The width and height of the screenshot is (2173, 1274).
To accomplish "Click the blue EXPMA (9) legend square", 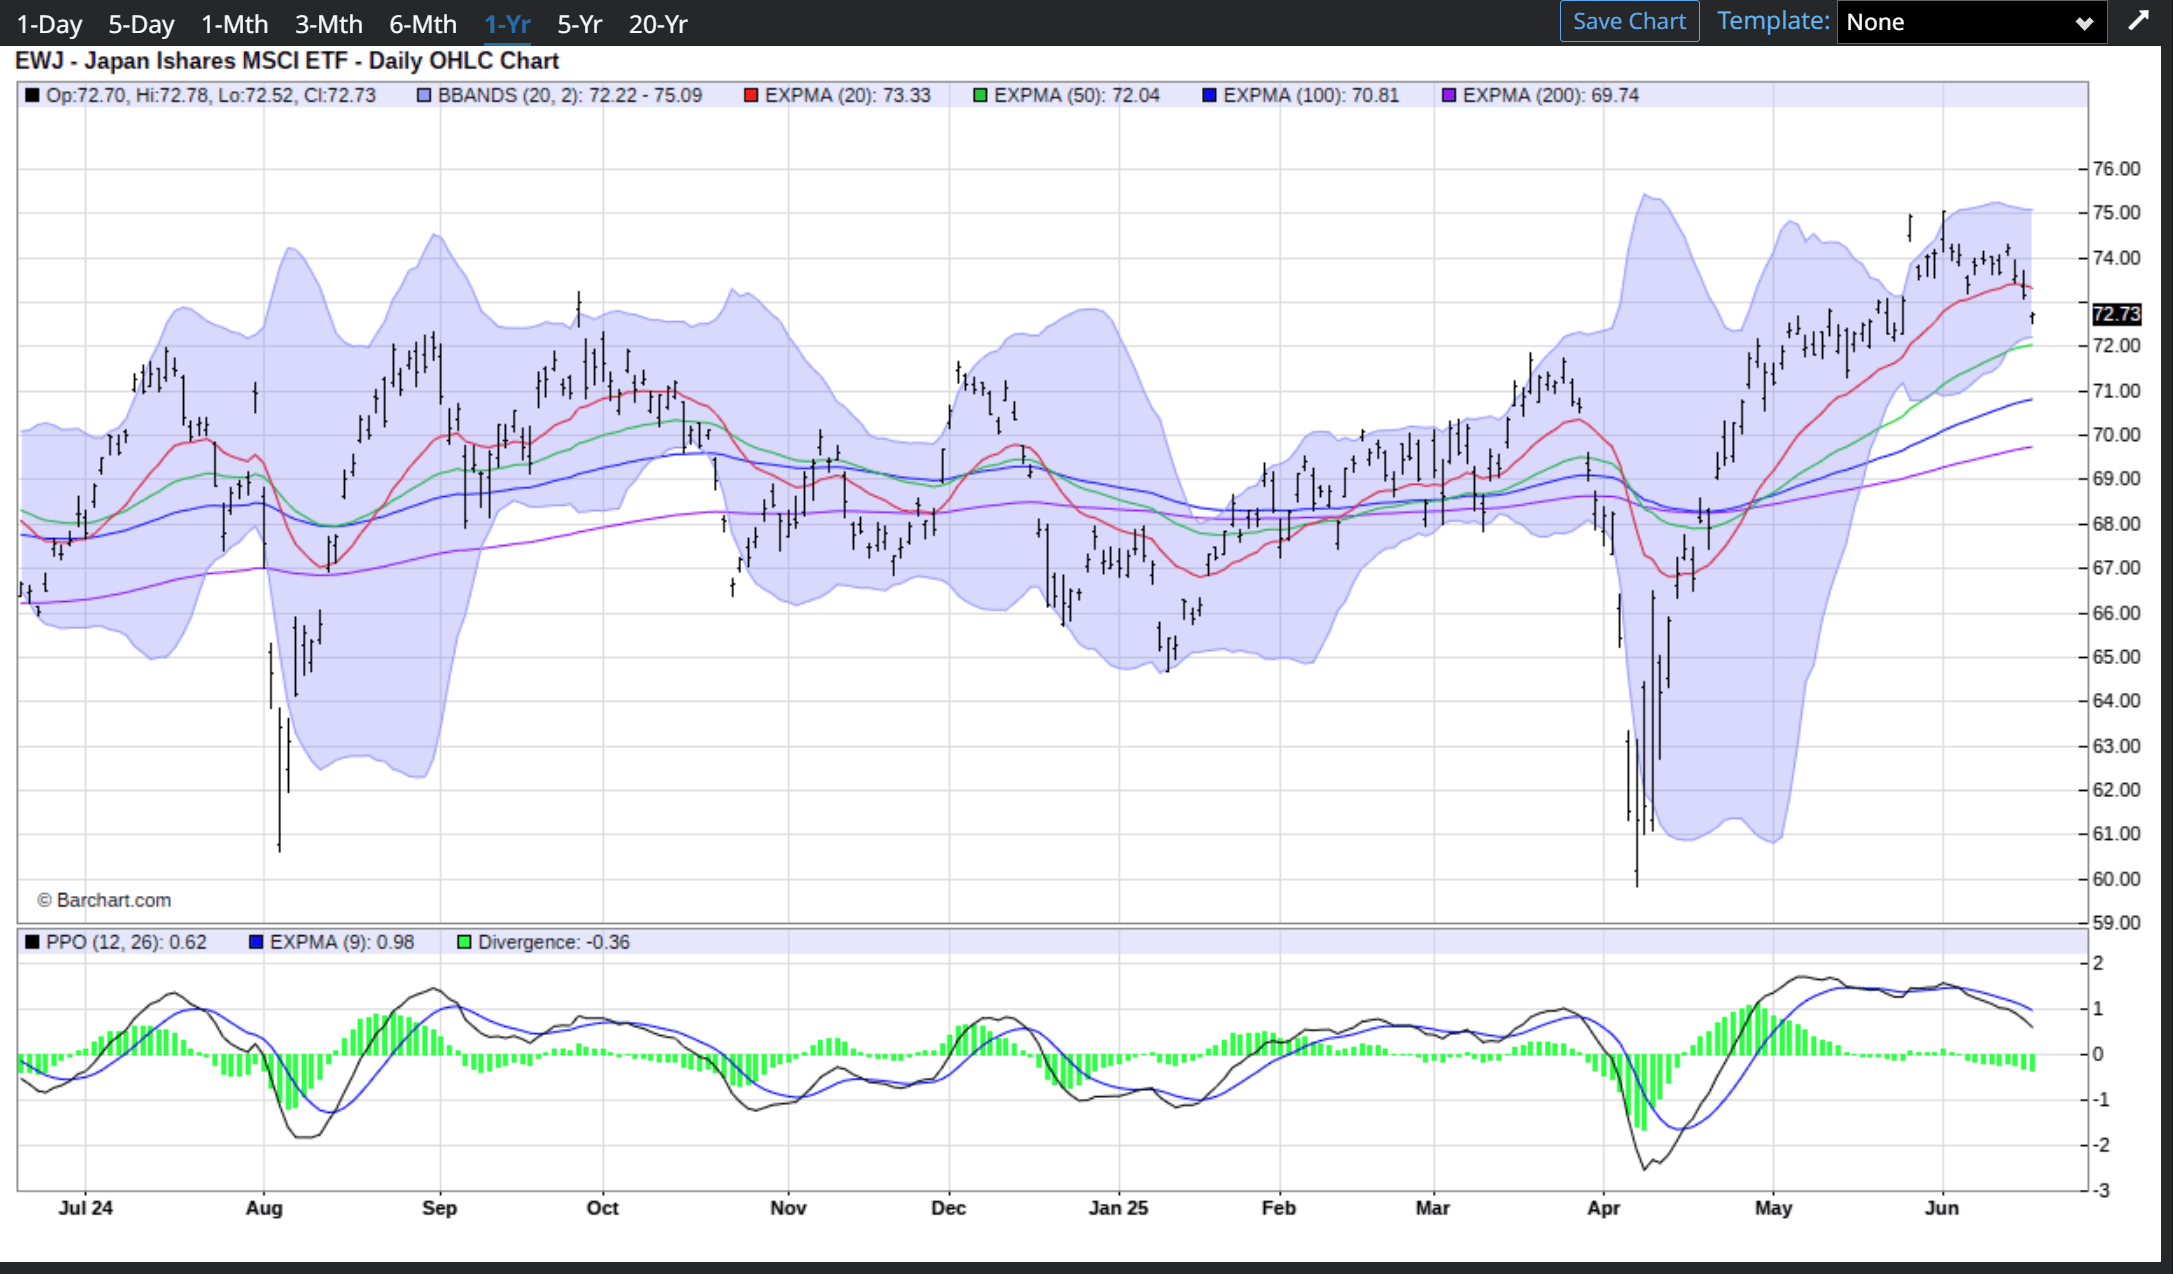I will (x=256, y=942).
